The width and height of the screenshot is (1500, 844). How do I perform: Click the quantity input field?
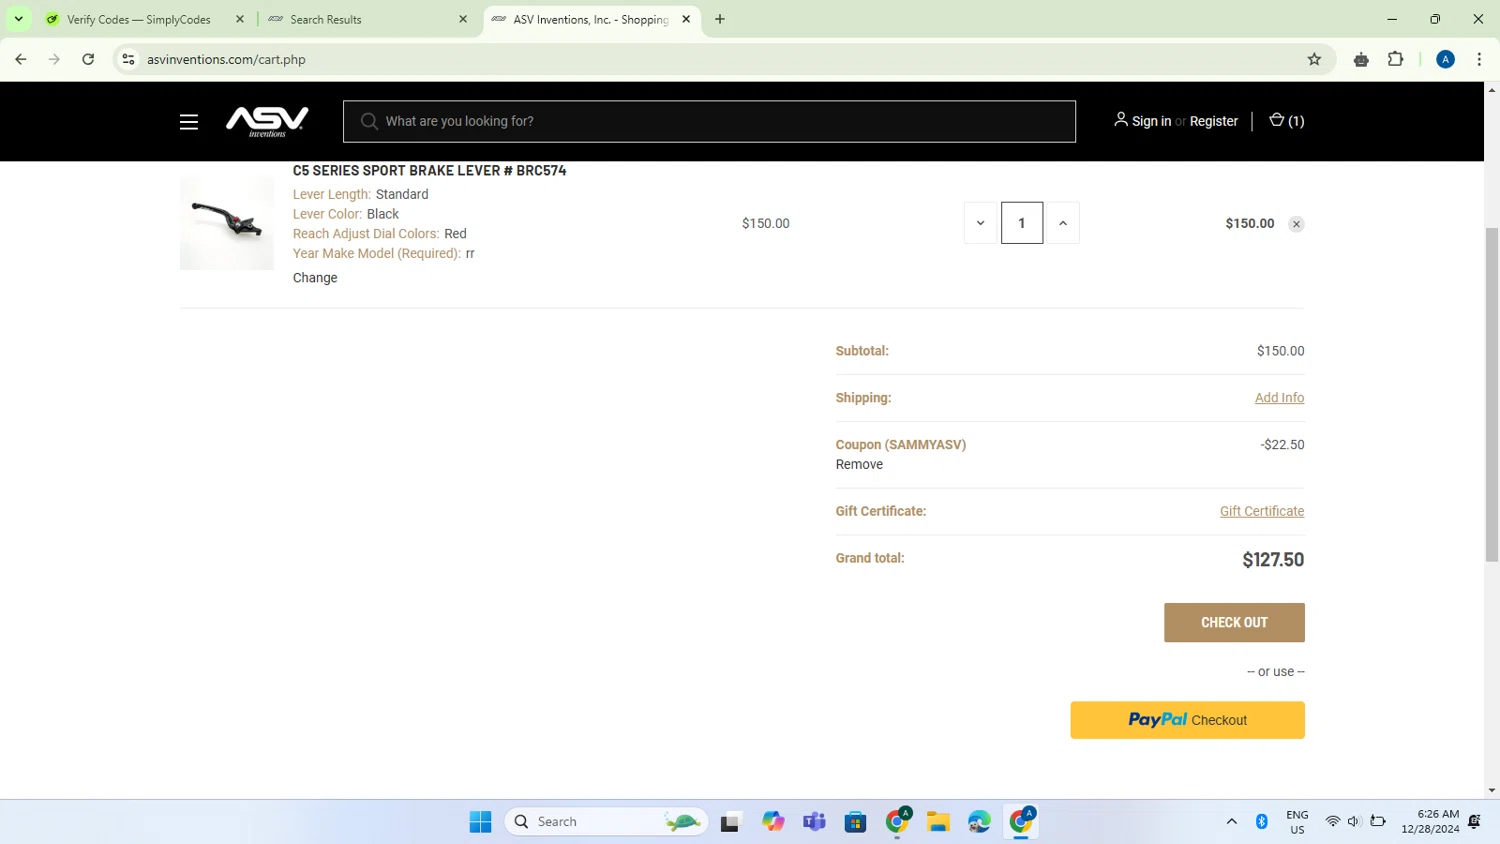[1022, 223]
